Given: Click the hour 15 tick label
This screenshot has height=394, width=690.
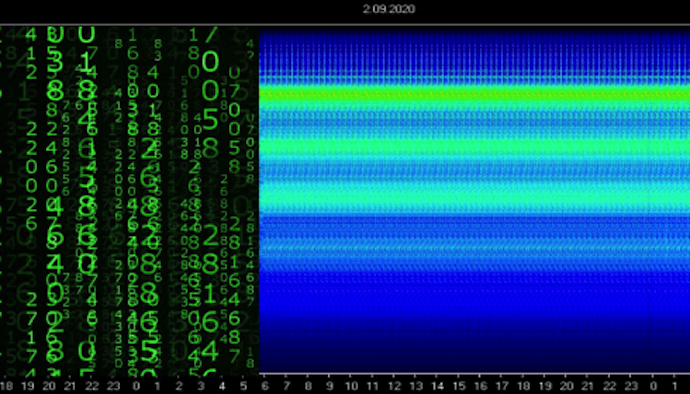Looking at the screenshot, I should (459, 386).
